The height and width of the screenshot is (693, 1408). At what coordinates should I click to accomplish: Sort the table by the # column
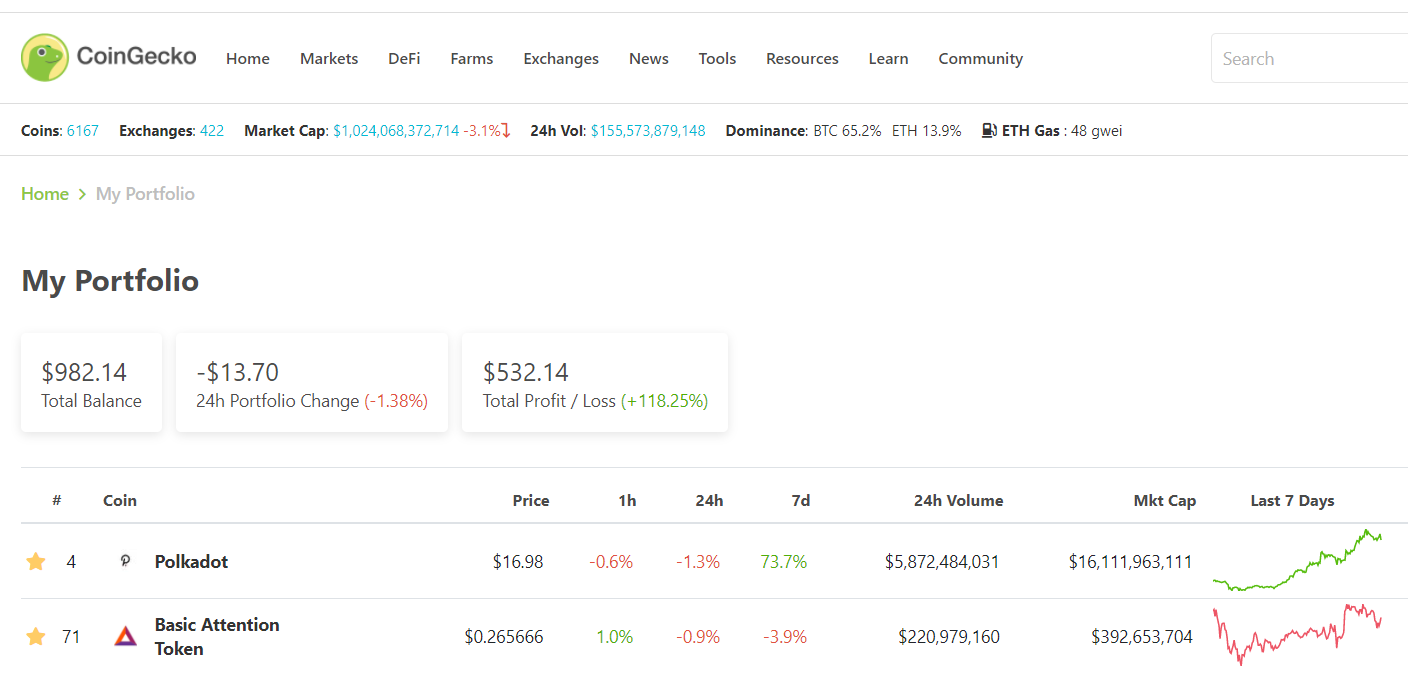pos(57,501)
